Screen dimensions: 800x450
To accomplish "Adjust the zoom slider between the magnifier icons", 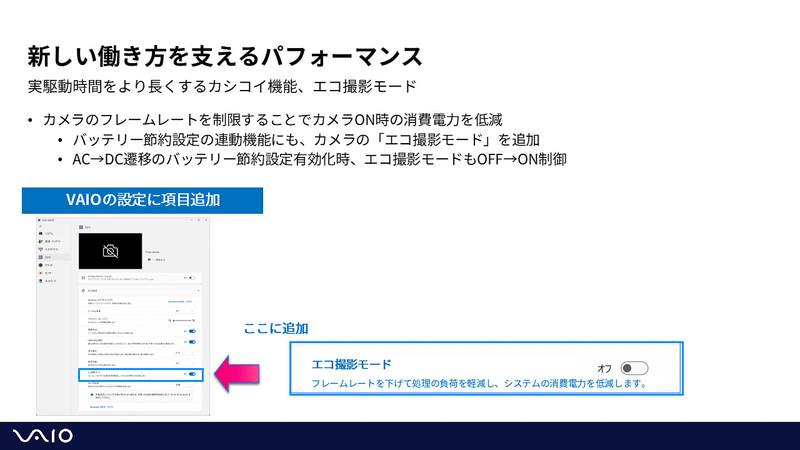I will [x=182, y=320].
